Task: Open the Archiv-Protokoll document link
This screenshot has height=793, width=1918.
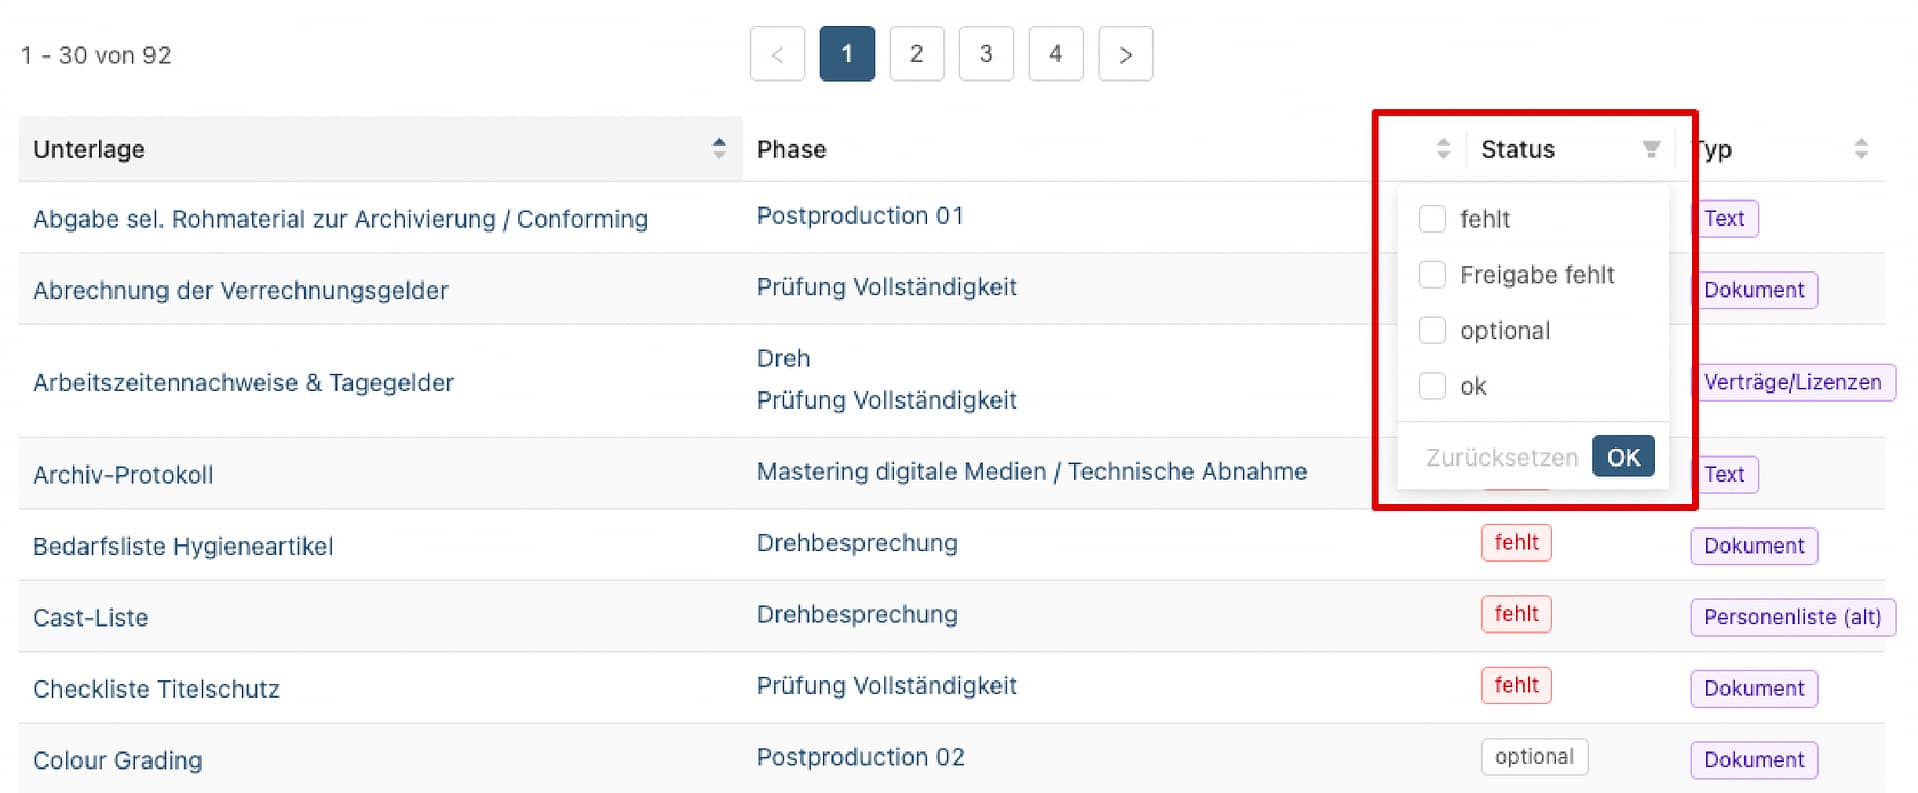Action: [123, 475]
